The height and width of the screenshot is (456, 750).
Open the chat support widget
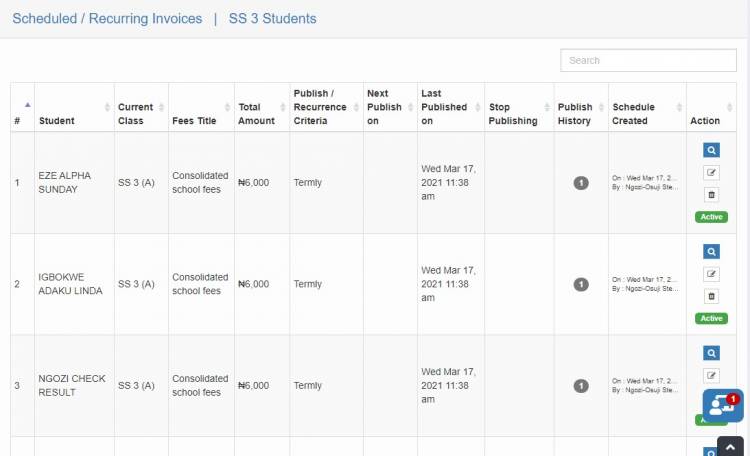pyautogui.click(x=722, y=406)
